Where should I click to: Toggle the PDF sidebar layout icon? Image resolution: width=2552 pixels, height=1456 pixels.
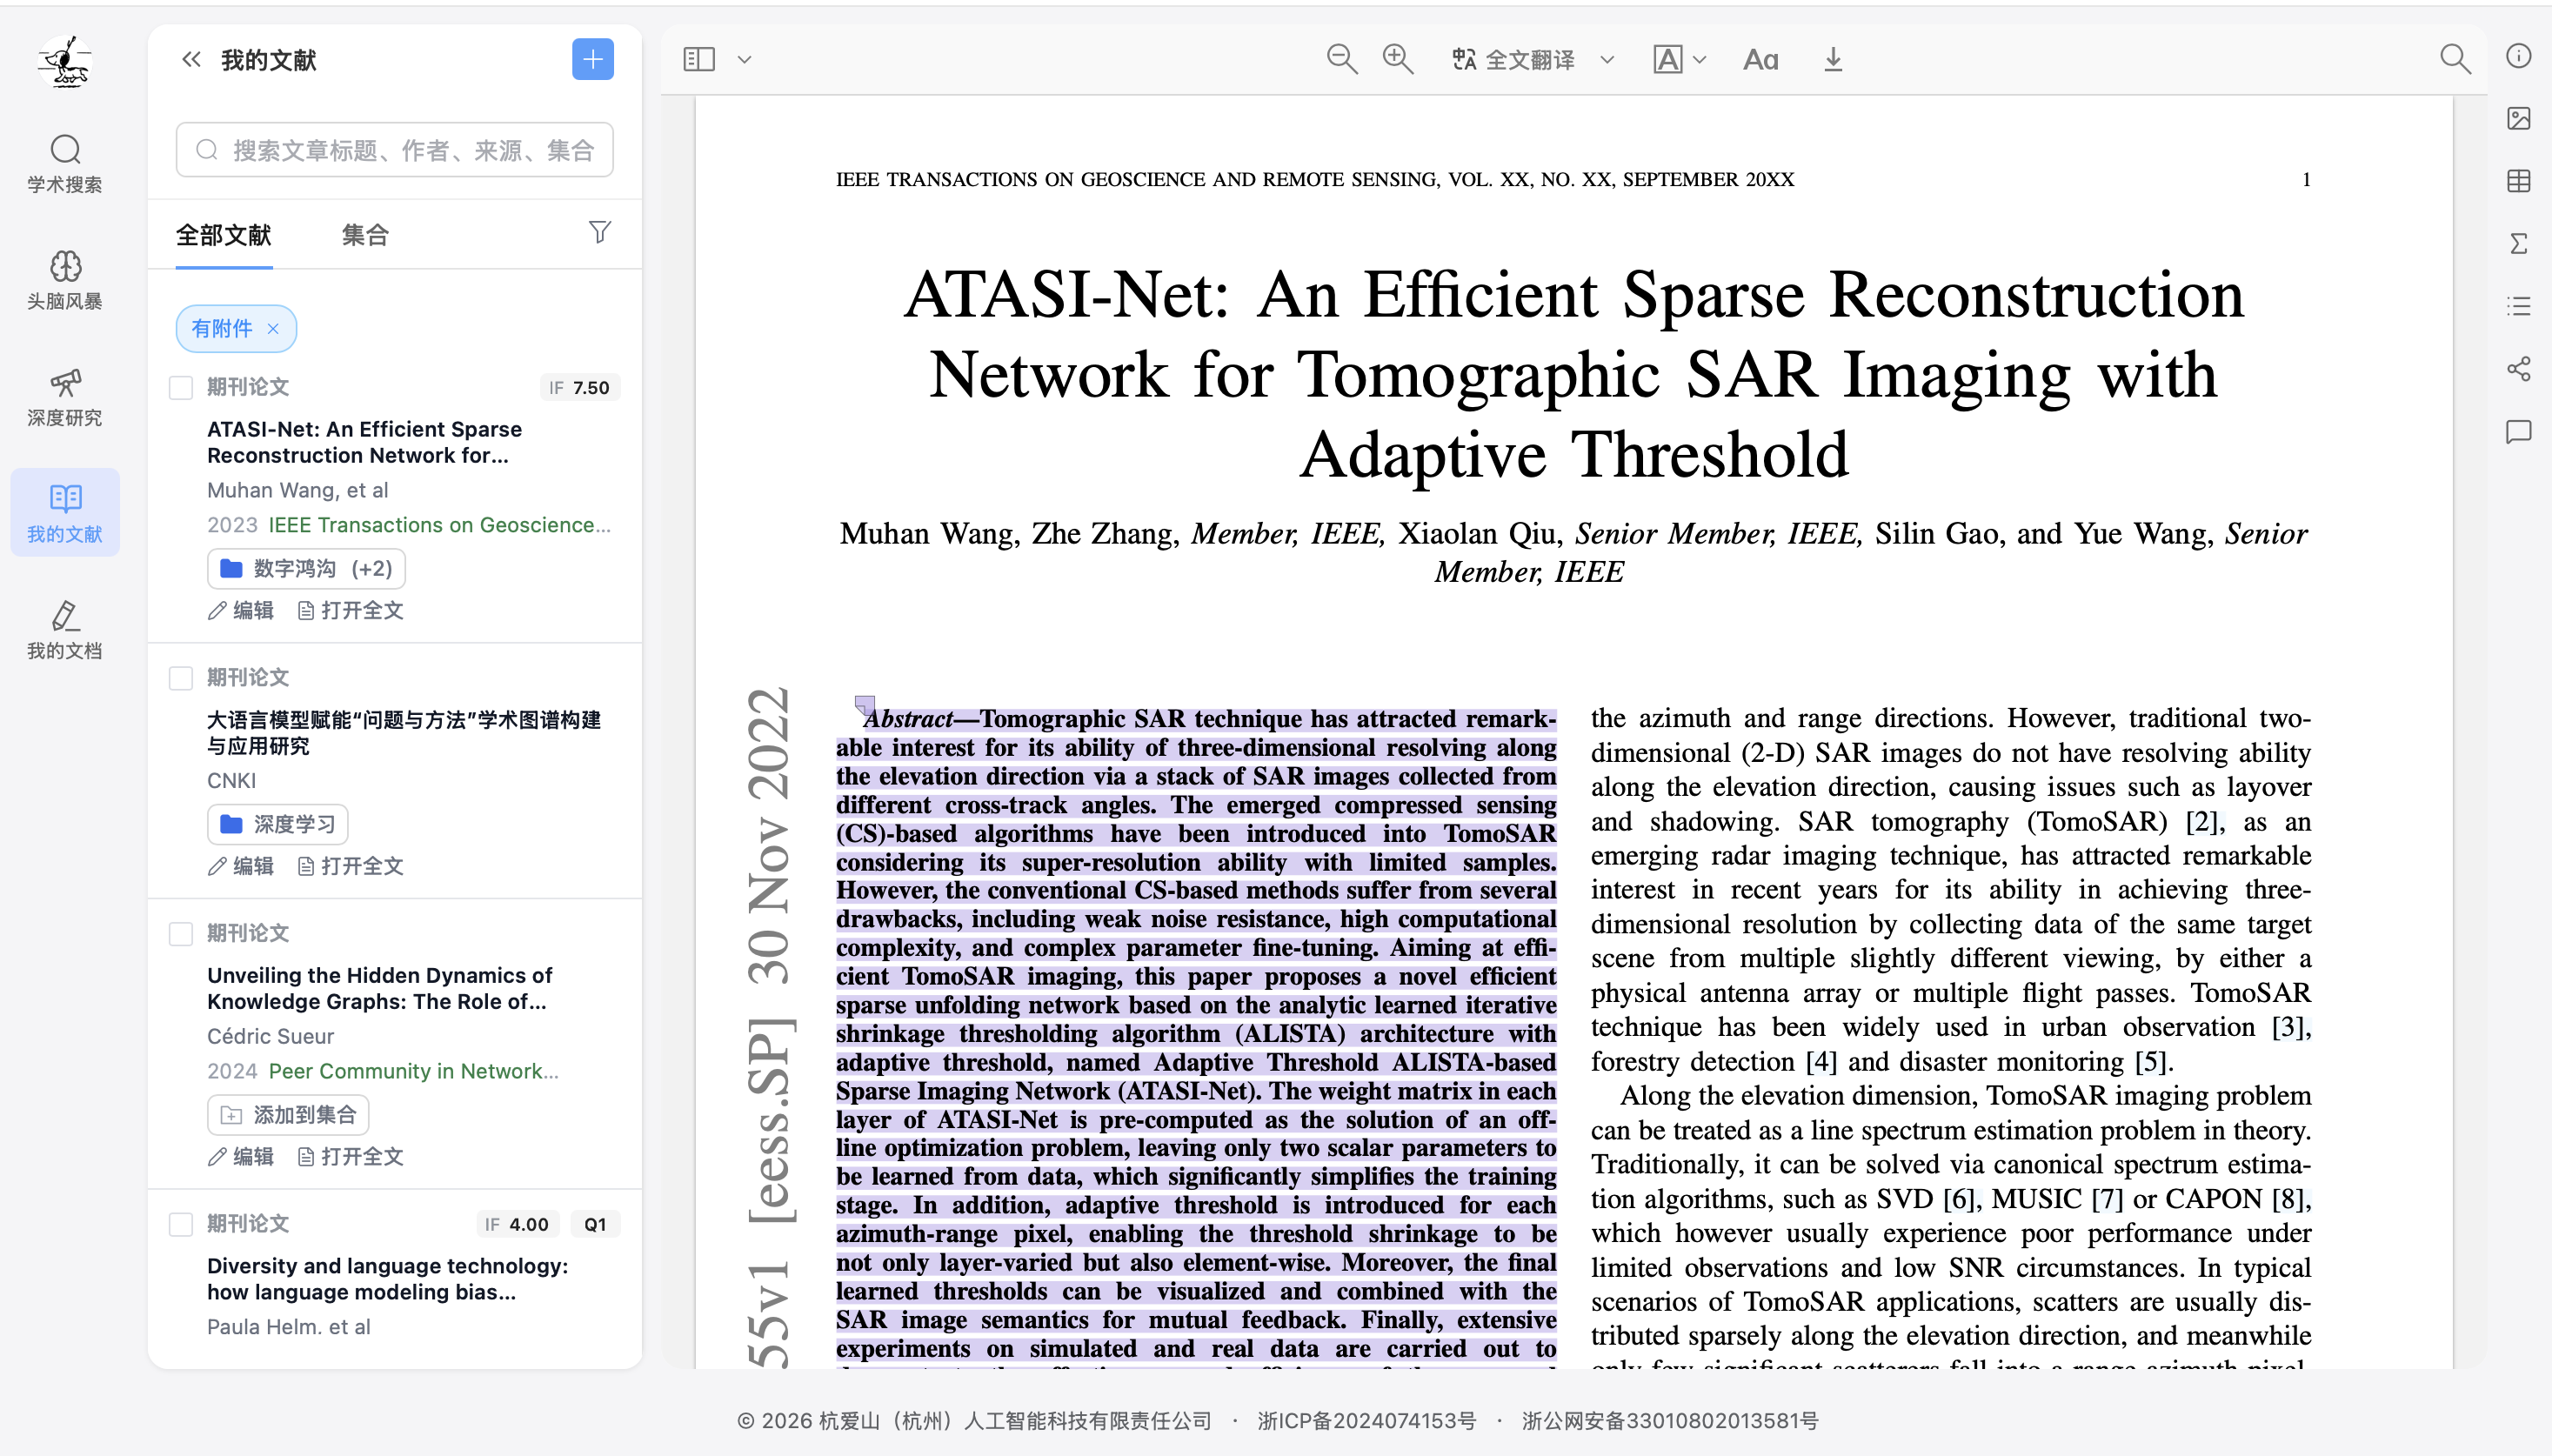coord(699,59)
